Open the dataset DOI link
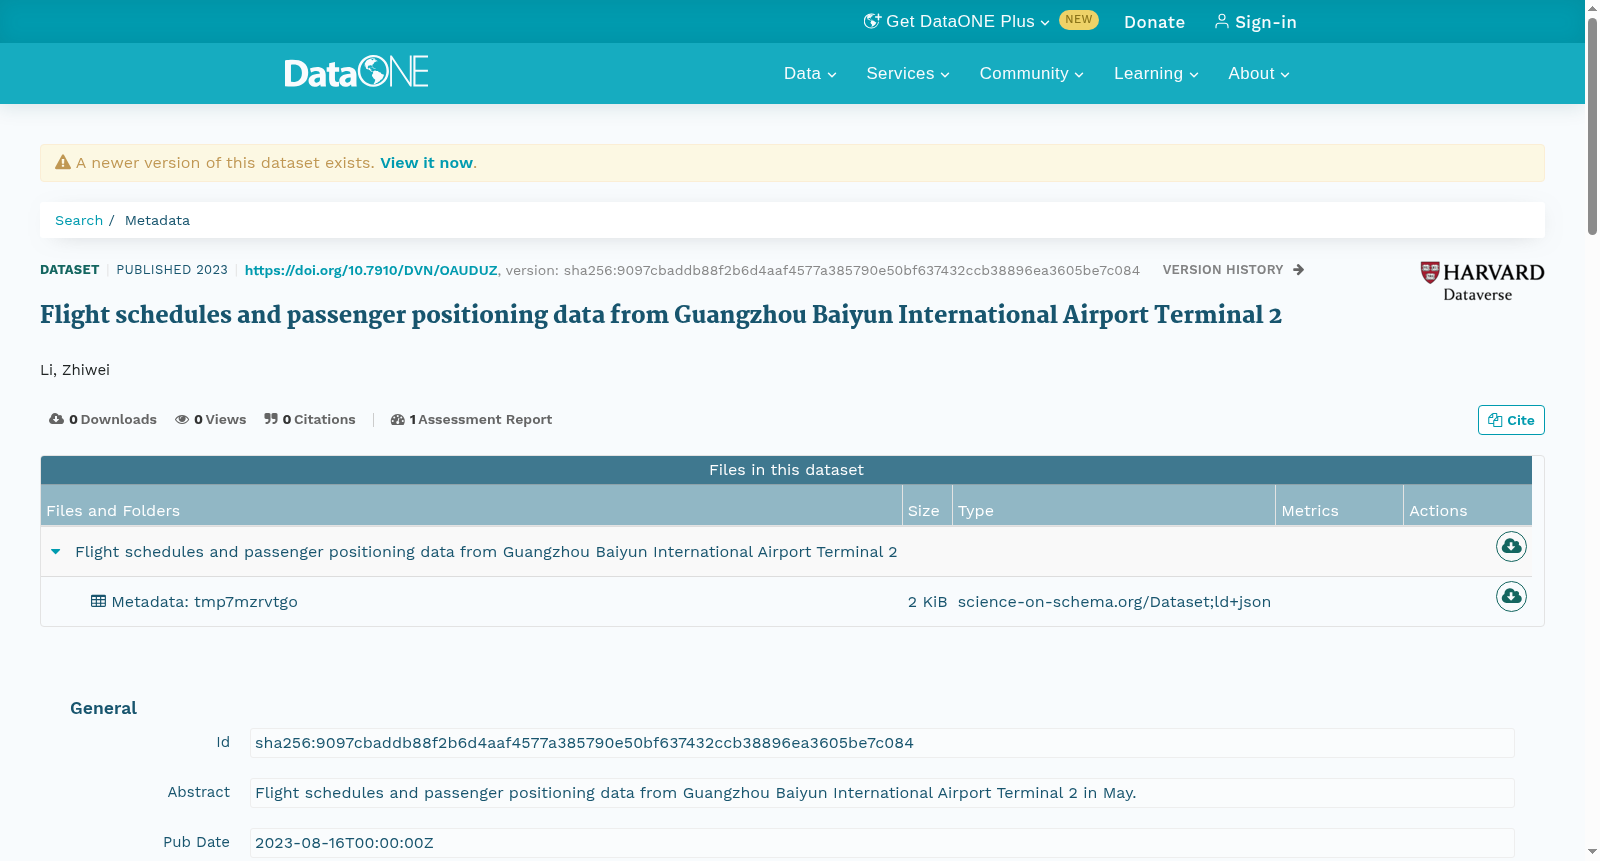The image size is (1600, 861). pos(371,270)
